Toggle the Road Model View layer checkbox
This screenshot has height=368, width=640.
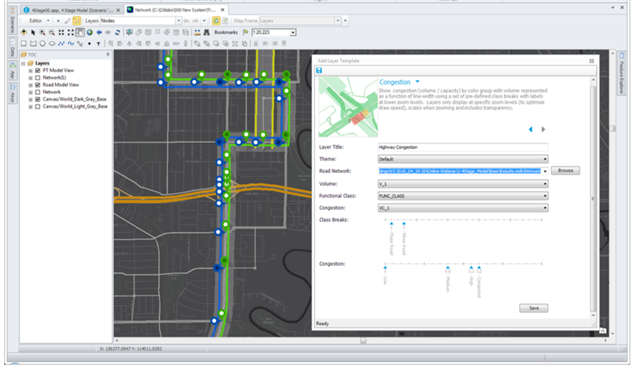coord(38,85)
